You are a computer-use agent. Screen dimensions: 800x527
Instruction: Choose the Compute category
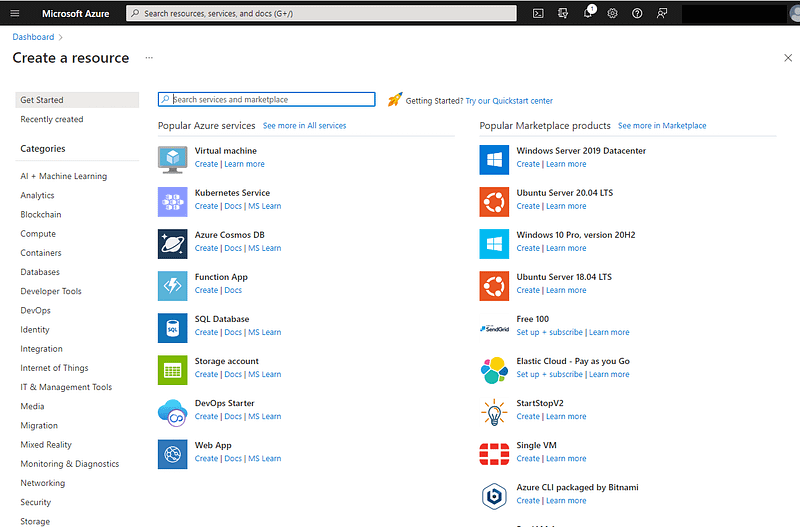pos(38,234)
